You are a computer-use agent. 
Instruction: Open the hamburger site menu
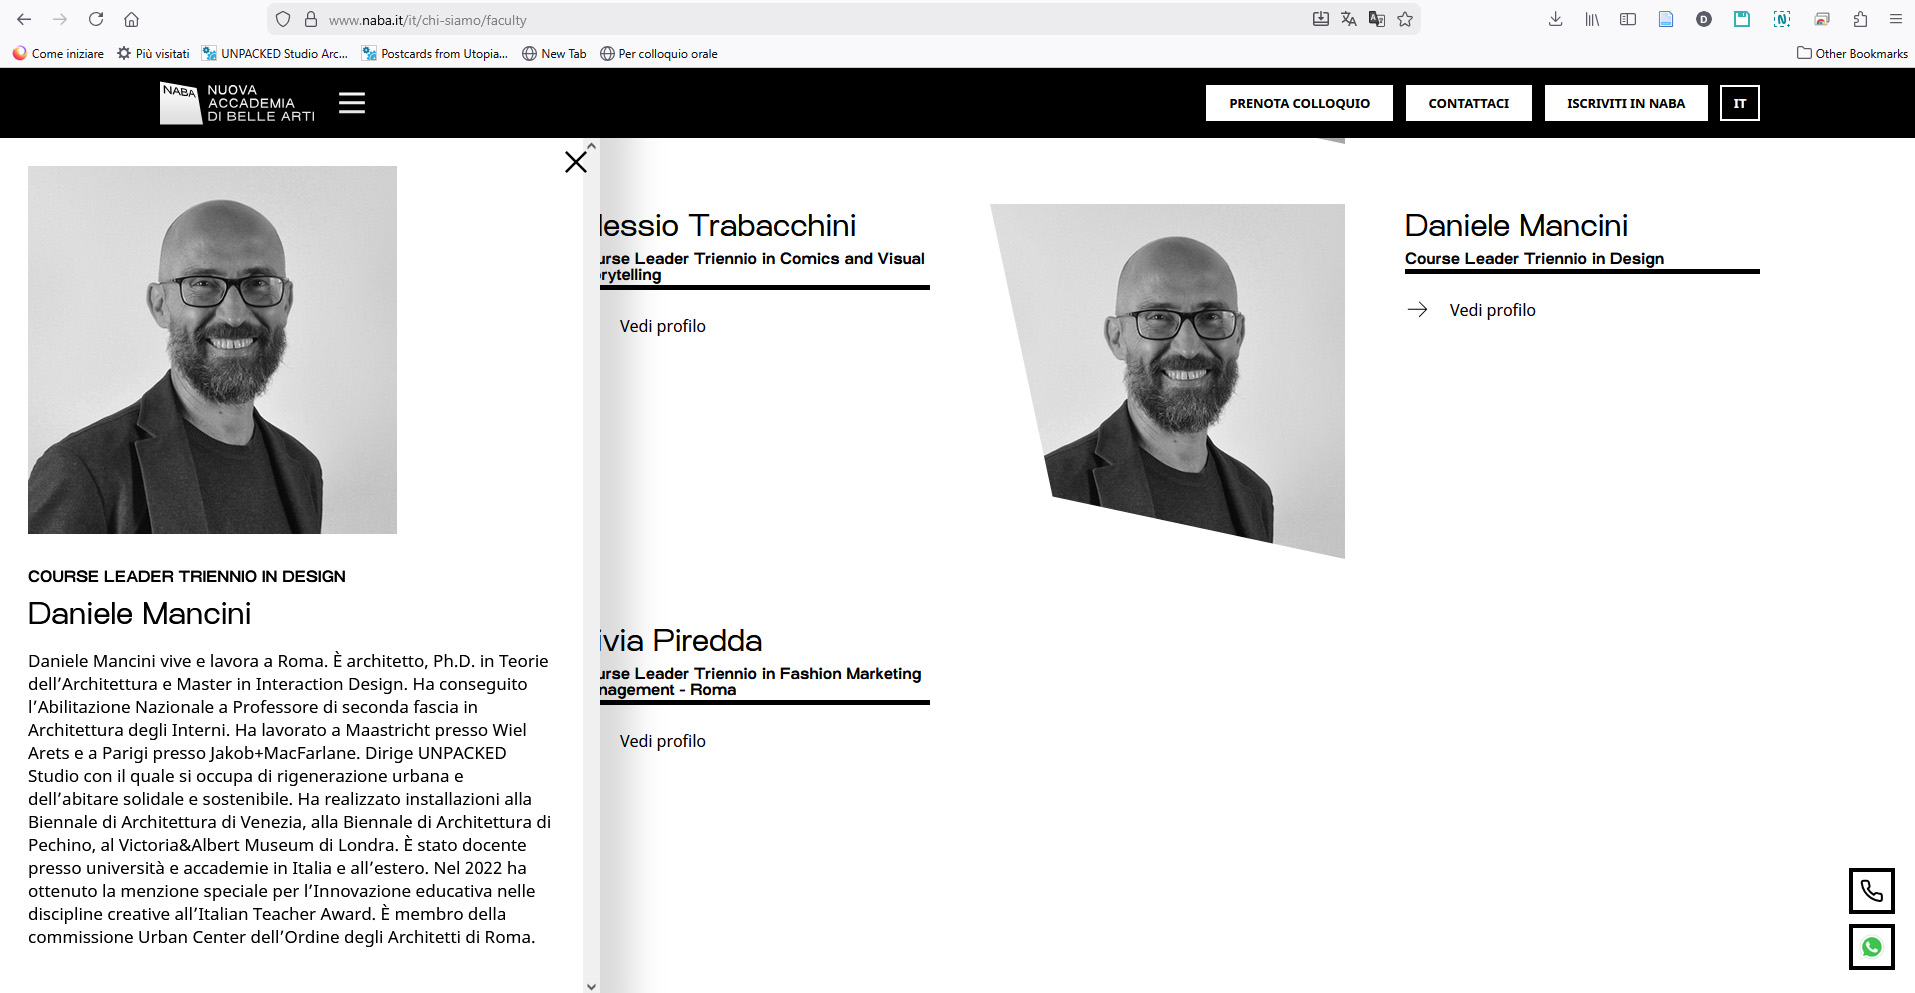point(352,103)
